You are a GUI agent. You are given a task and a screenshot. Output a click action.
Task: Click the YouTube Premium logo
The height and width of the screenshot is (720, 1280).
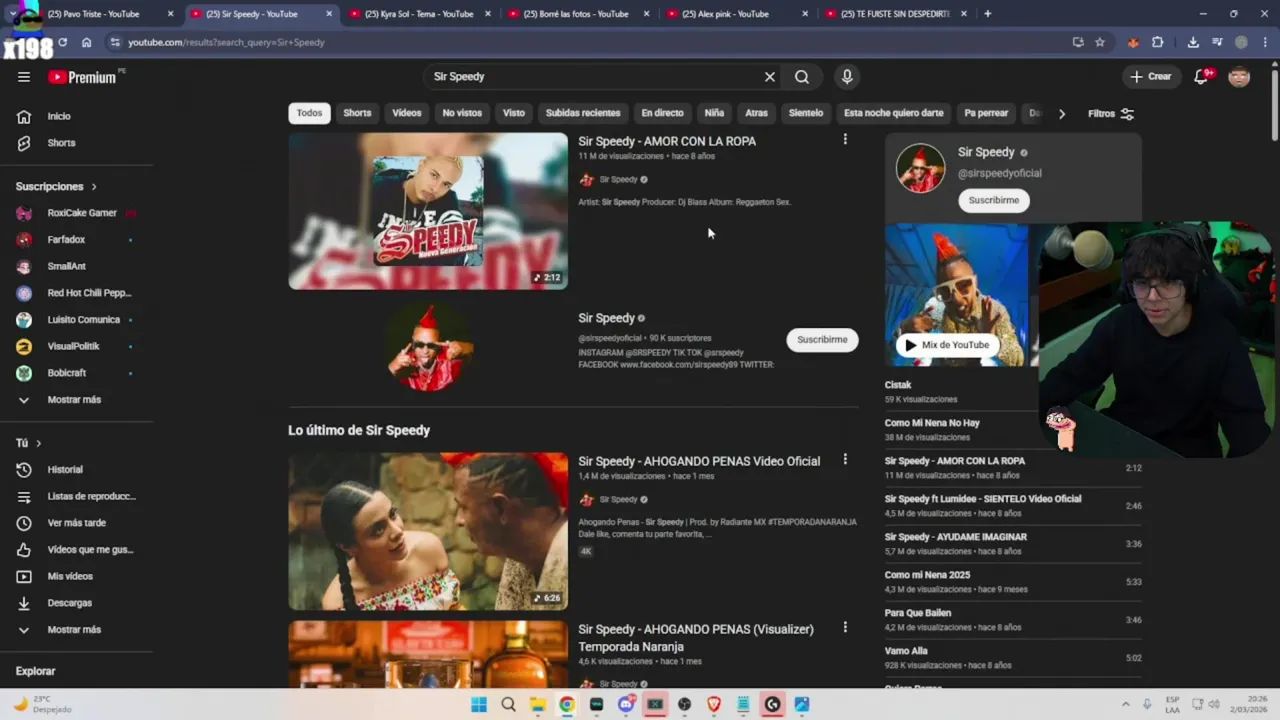(82, 77)
